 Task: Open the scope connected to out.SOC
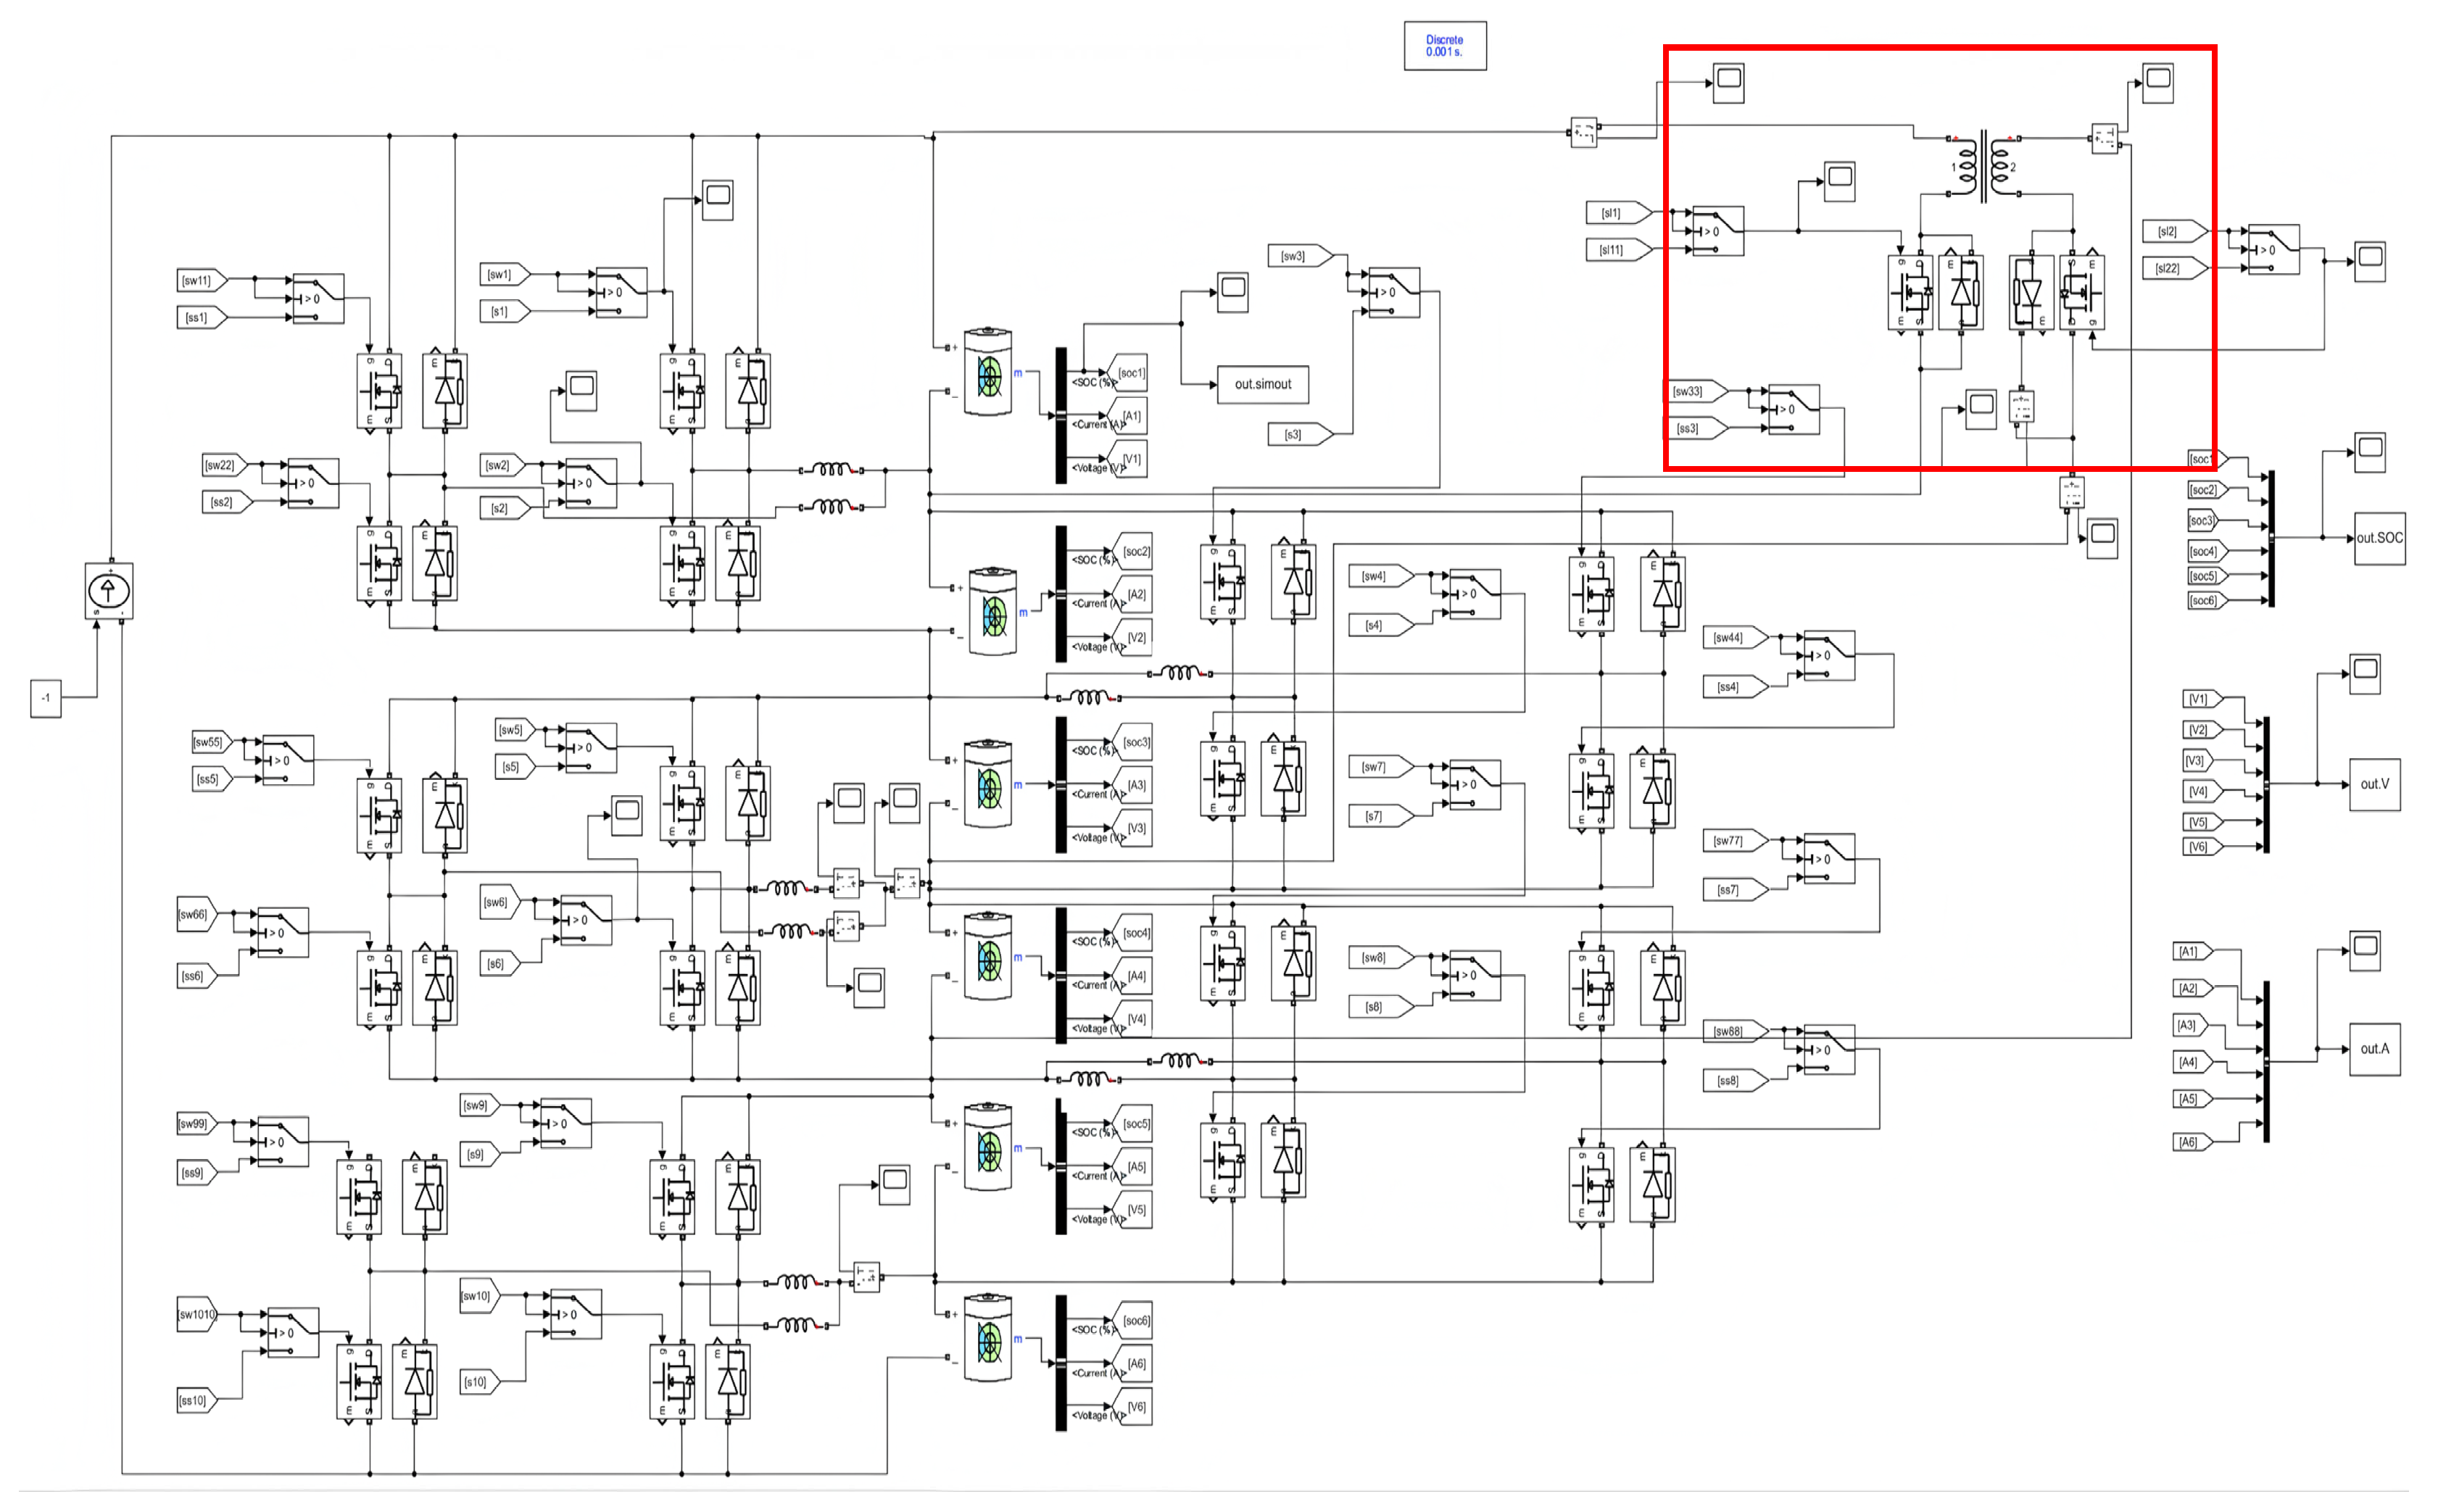pyautogui.click(x=2369, y=452)
